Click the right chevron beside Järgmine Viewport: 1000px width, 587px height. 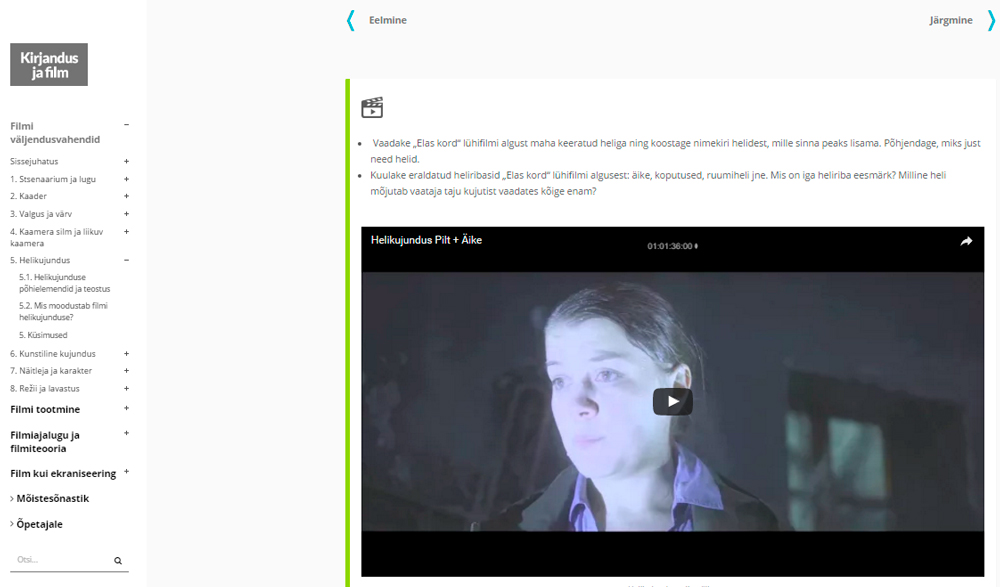coord(991,20)
